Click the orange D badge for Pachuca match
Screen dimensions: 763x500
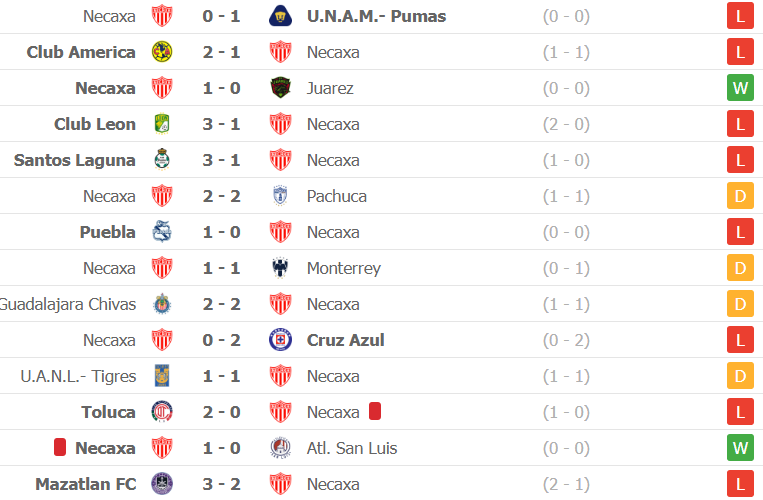coord(740,196)
